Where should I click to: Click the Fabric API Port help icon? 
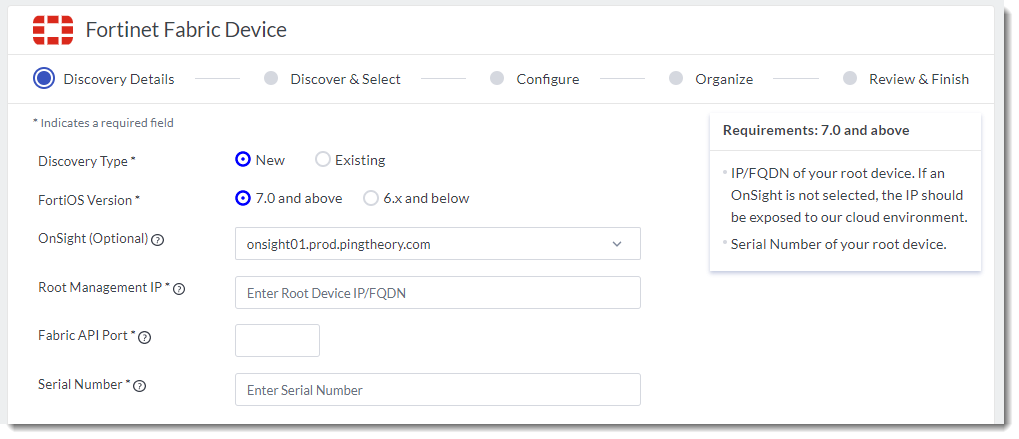(144, 337)
